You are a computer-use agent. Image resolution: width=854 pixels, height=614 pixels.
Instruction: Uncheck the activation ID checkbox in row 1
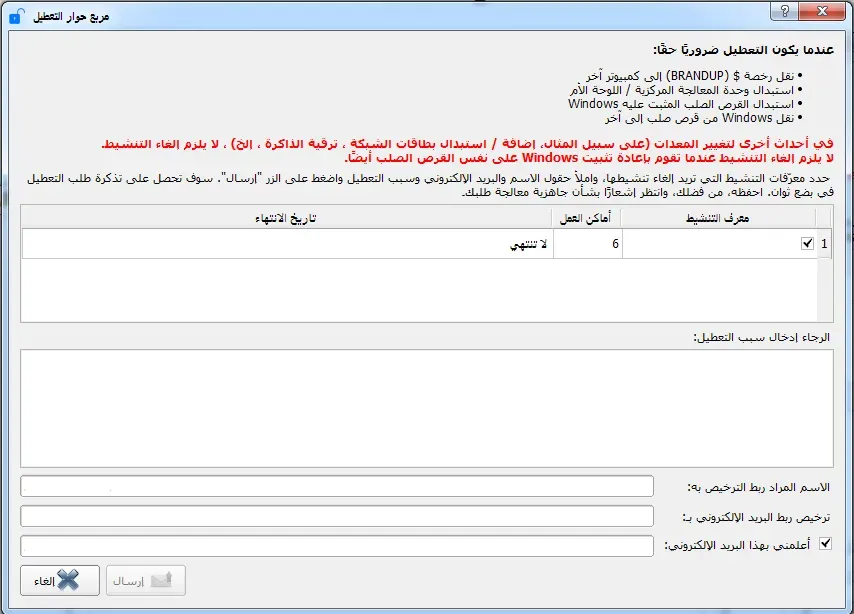(808, 243)
